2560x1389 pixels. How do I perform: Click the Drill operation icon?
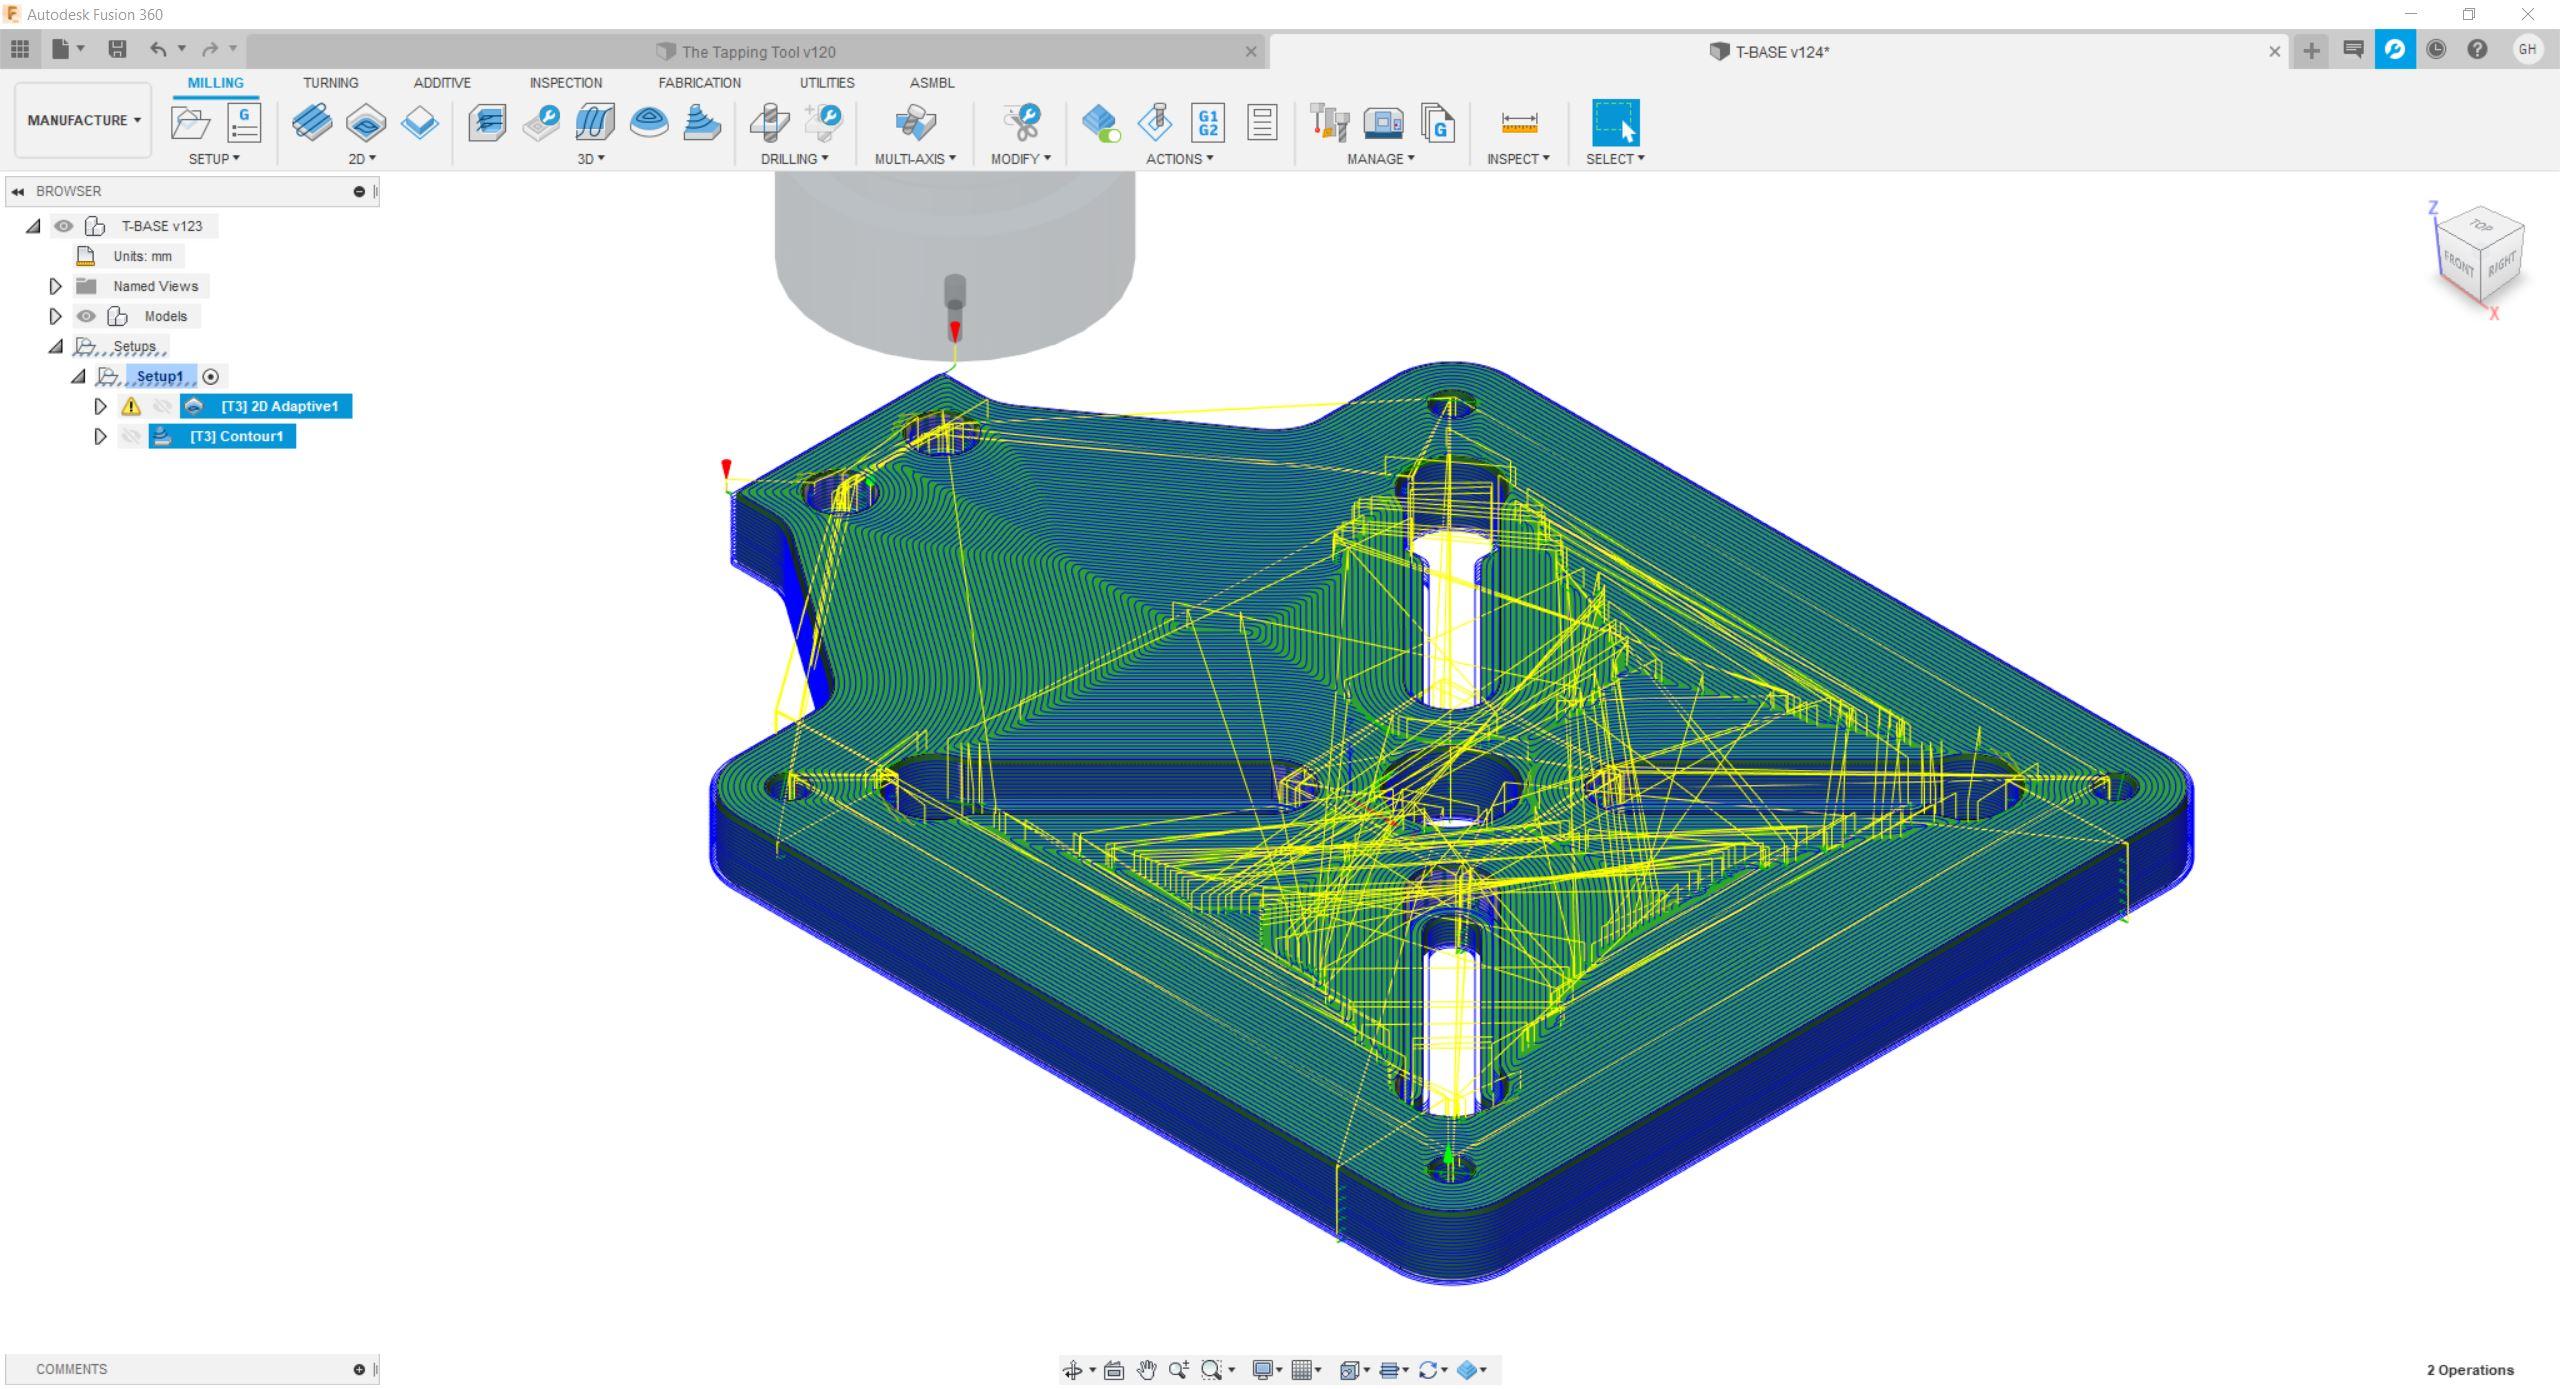pos(769,122)
